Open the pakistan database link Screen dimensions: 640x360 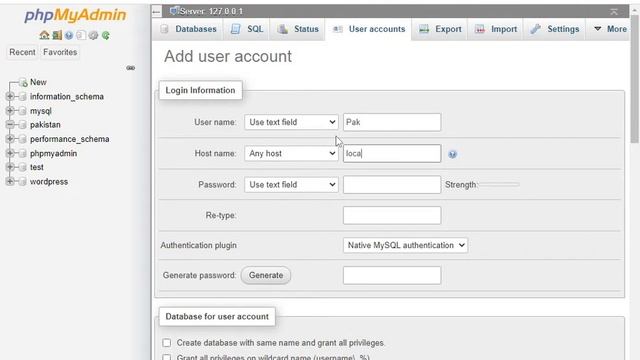pos(45,125)
